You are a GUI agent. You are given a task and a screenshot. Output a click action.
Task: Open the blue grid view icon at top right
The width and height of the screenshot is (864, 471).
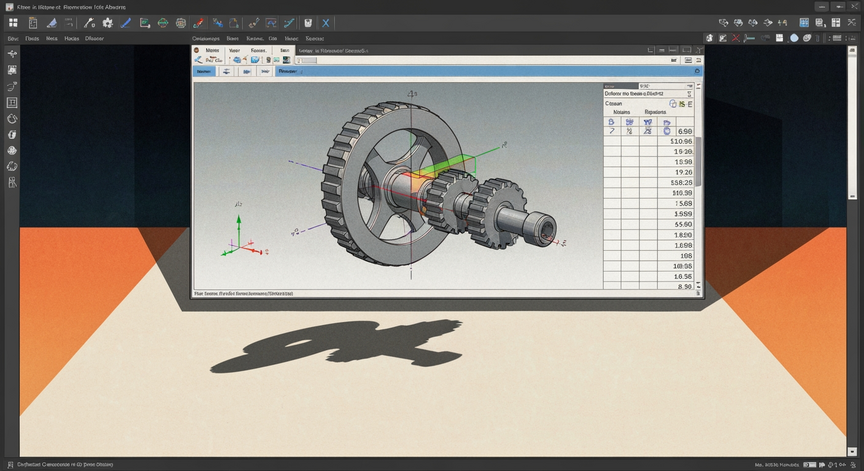pyautogui.click(x=804, y=23)
